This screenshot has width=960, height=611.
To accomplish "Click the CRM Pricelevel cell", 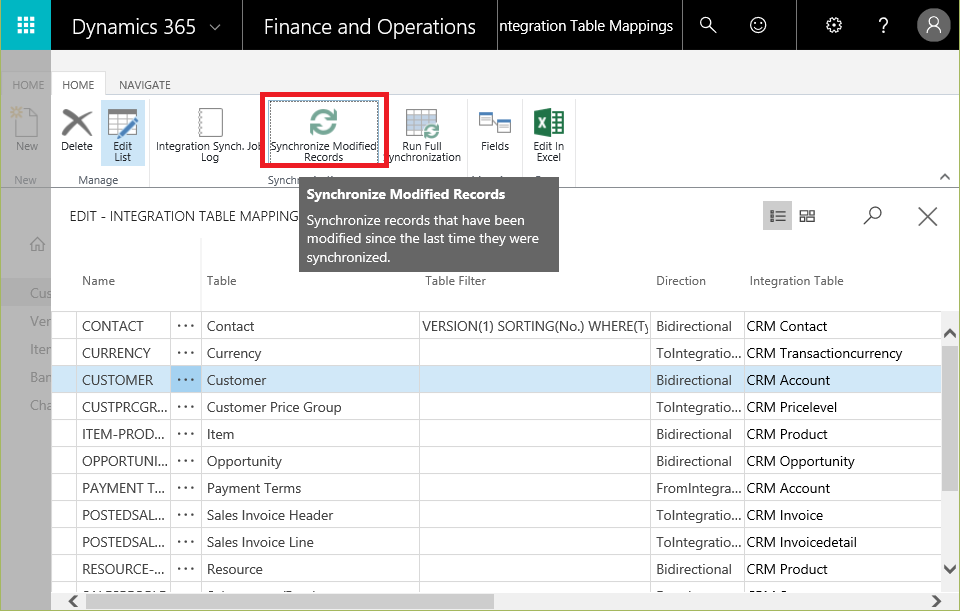I will click(x=842, y=407).
